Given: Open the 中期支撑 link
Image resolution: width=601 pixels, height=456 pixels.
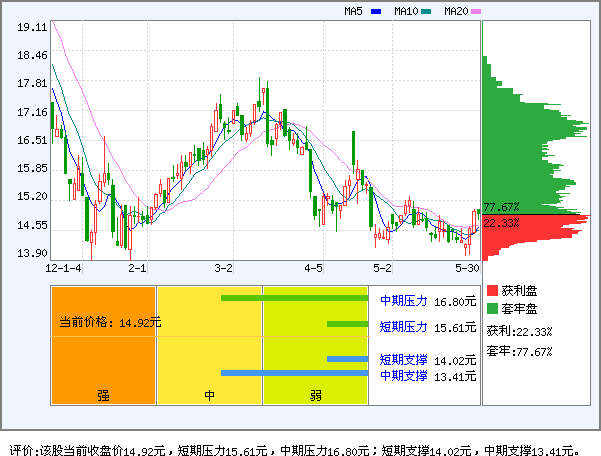Looking at the screenshot, I should [x=403, y=375].
